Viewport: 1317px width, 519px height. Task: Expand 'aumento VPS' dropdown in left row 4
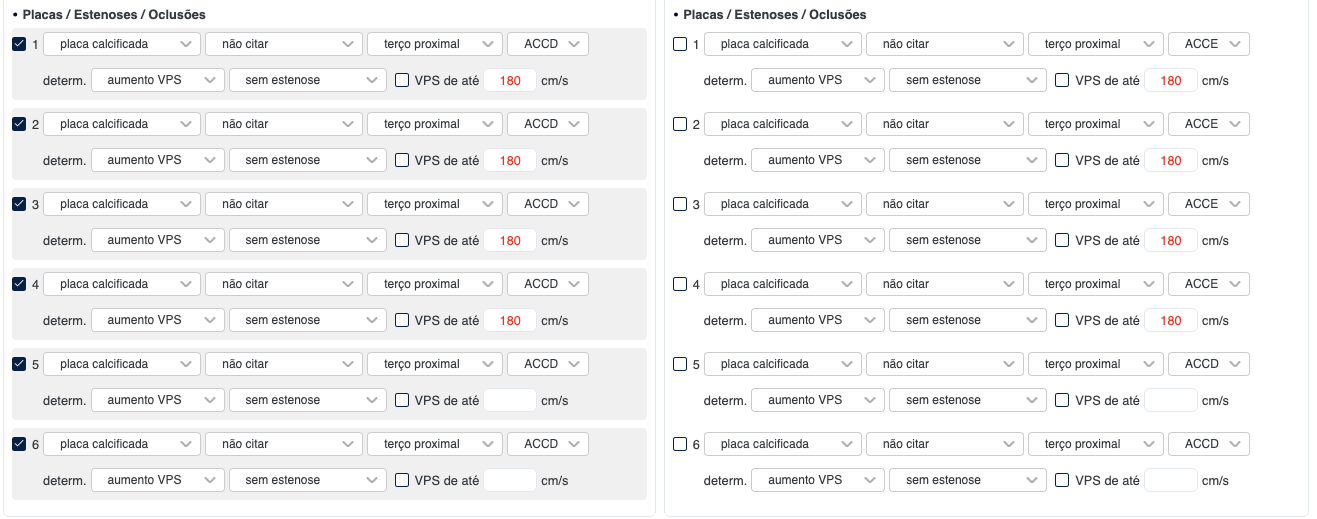coord(157,320)
